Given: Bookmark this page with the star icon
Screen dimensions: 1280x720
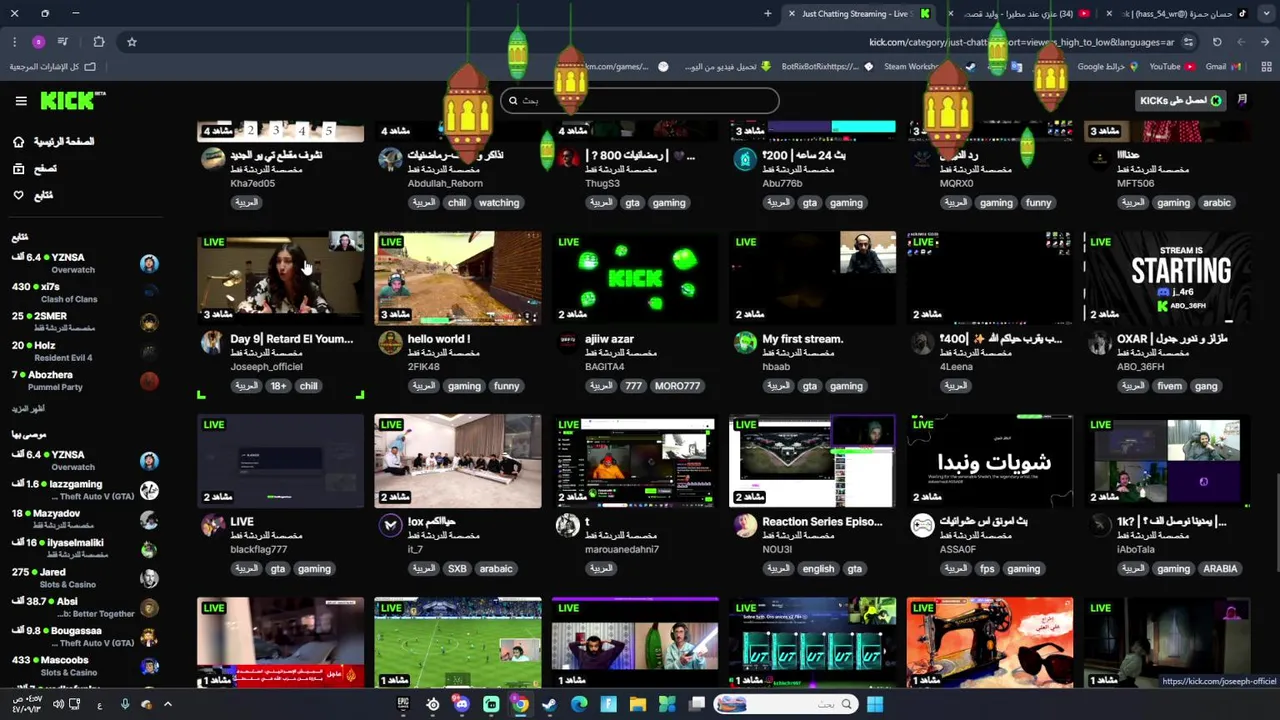Looking at the screenshot, I should 132,42.
